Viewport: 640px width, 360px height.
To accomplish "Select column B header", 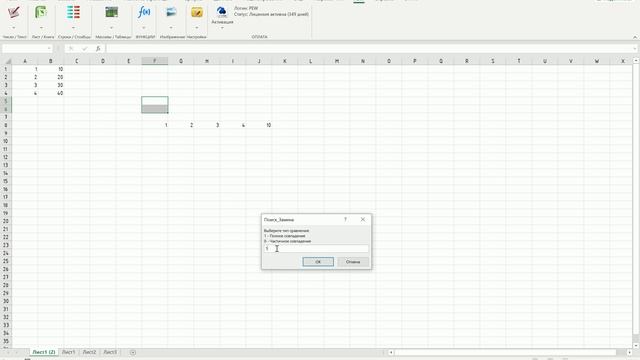I will coord(51,61).
